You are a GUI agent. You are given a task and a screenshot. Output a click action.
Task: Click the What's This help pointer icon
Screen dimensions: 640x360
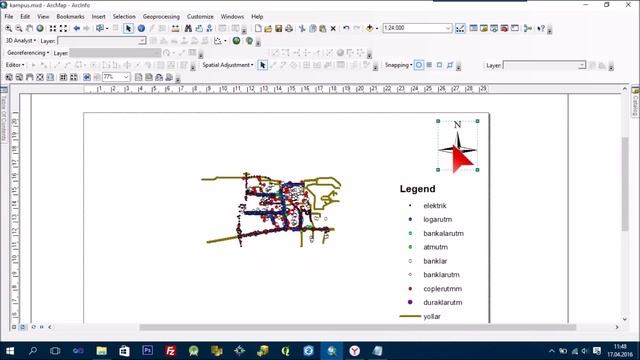click(541, 29)
